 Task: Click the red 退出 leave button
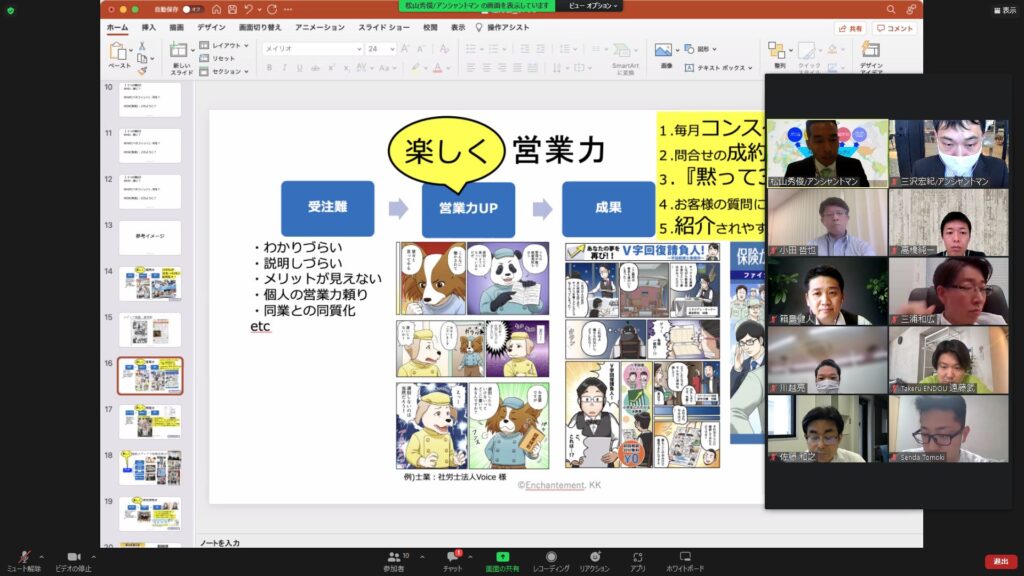point(1001,562)
